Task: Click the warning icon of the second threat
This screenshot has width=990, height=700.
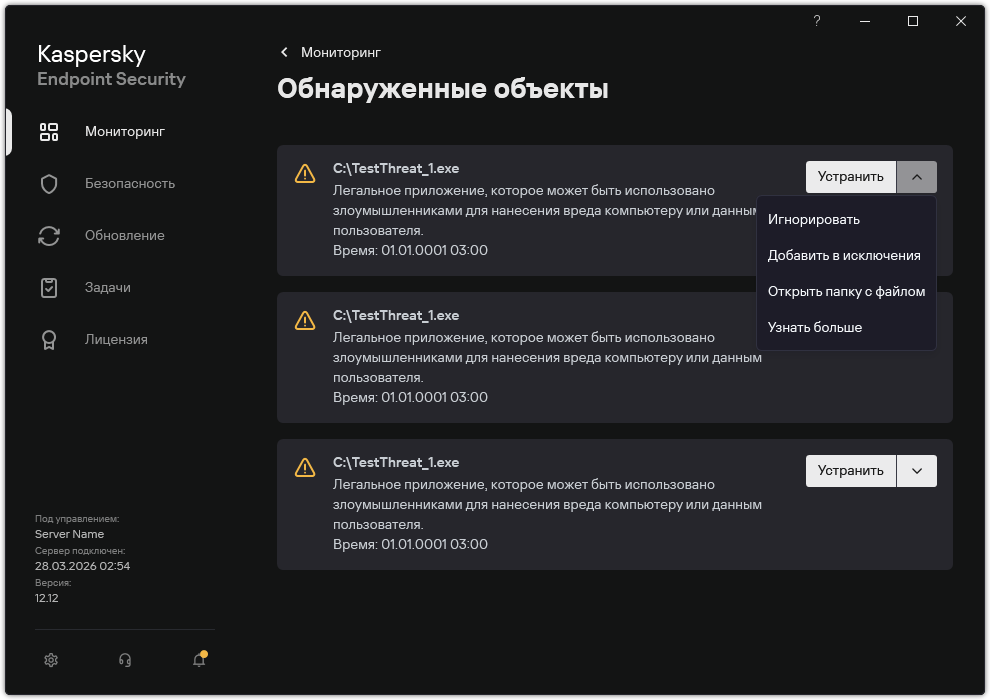Action: [305, 321]
